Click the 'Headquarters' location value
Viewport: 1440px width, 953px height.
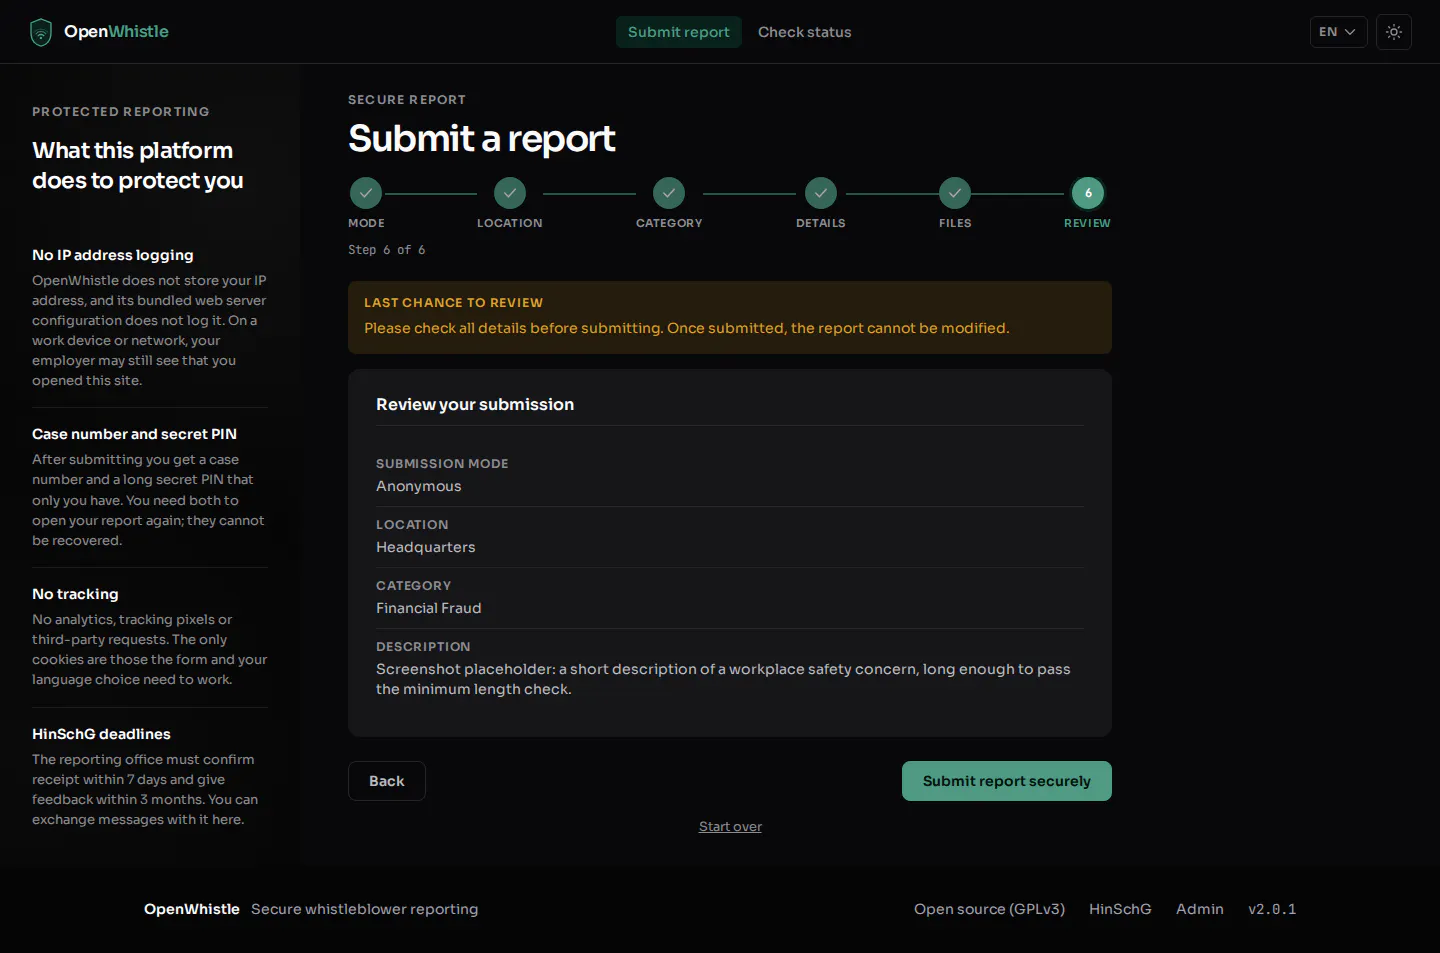426,547
